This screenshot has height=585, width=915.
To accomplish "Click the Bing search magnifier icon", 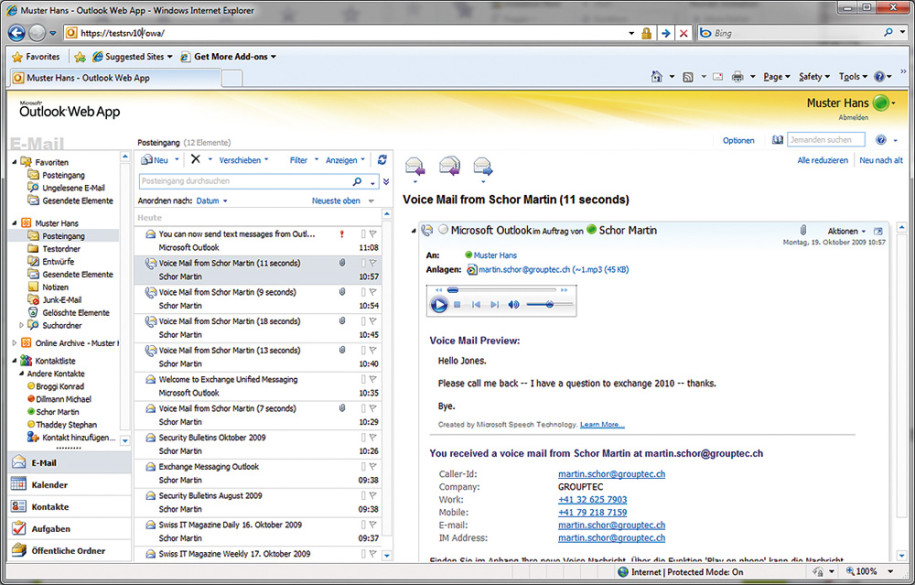I will (888, 33).
